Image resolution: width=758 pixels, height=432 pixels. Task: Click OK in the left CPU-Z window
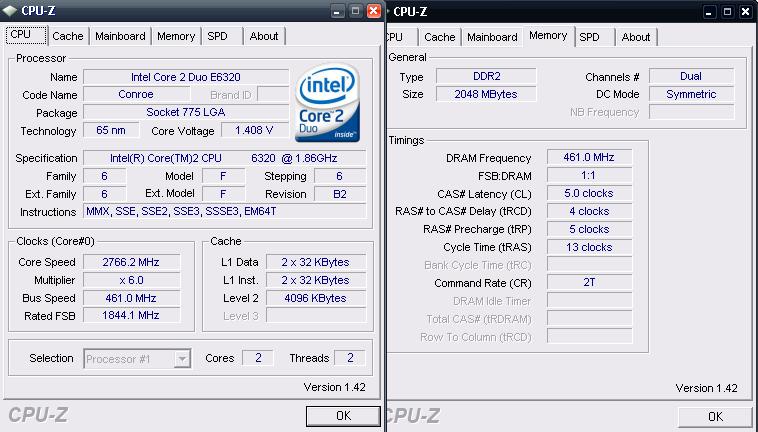[x=343, y=416]
